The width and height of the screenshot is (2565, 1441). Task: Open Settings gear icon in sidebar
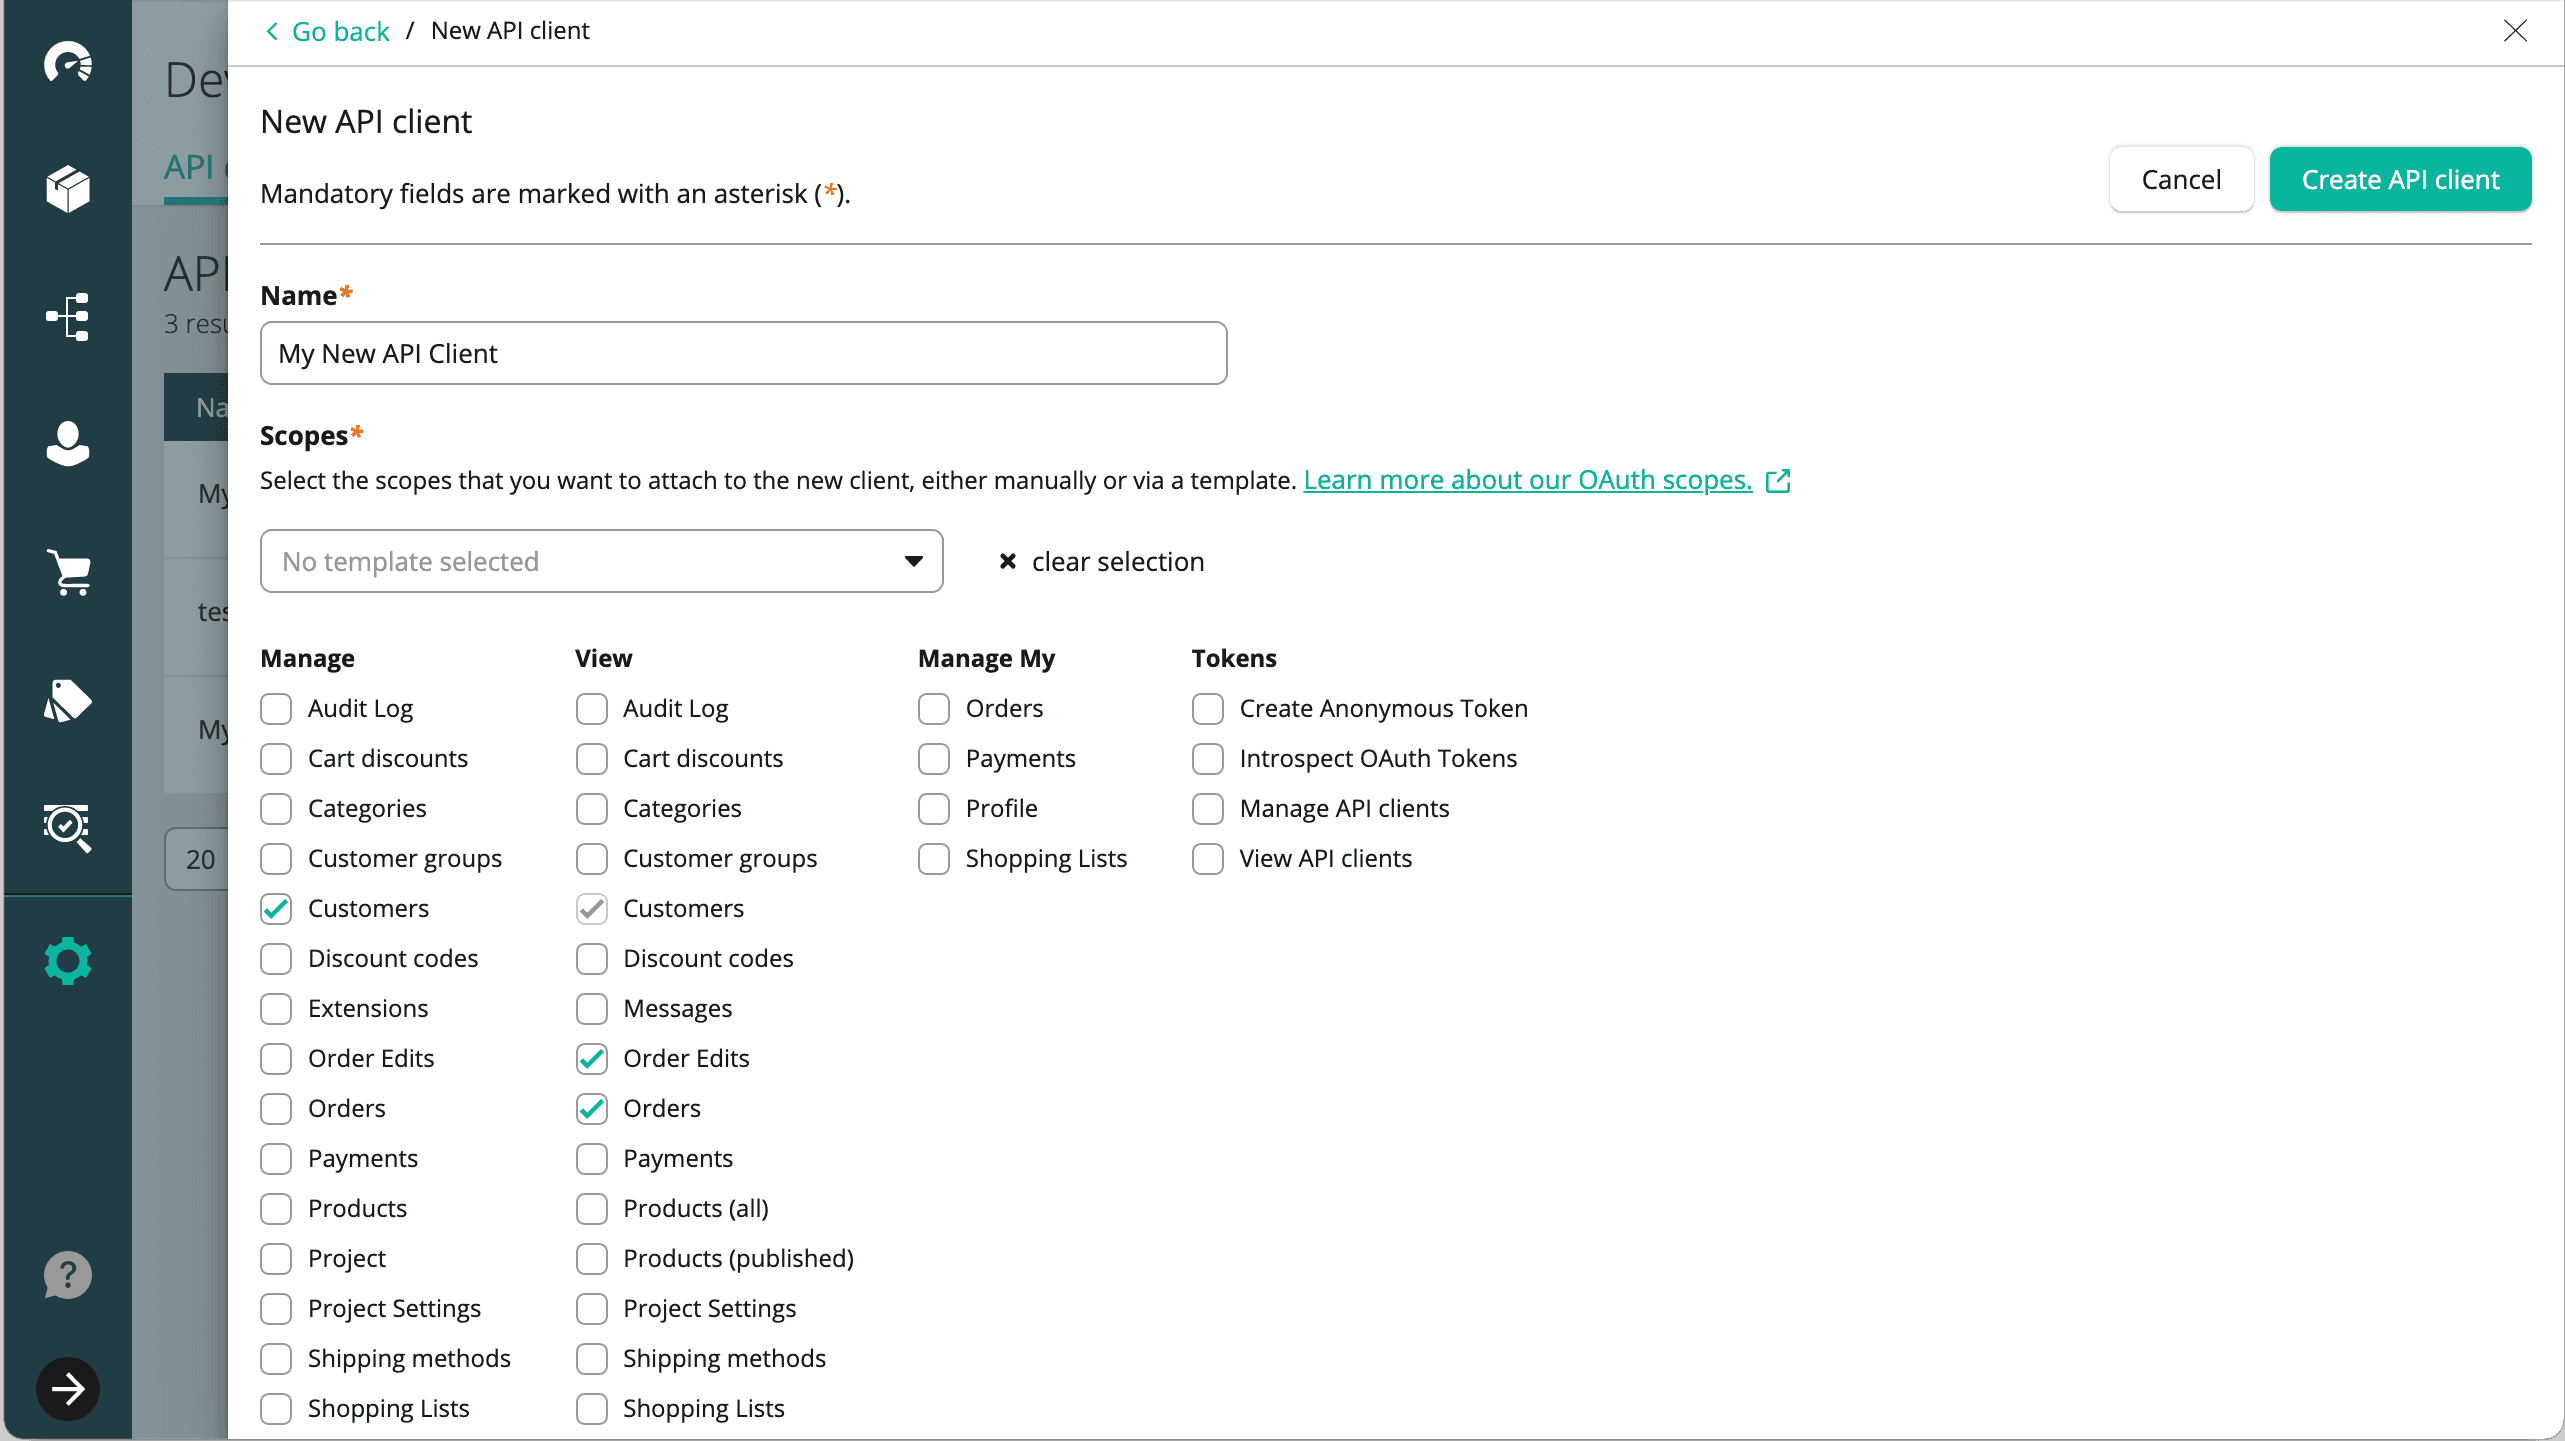point(68,961)
